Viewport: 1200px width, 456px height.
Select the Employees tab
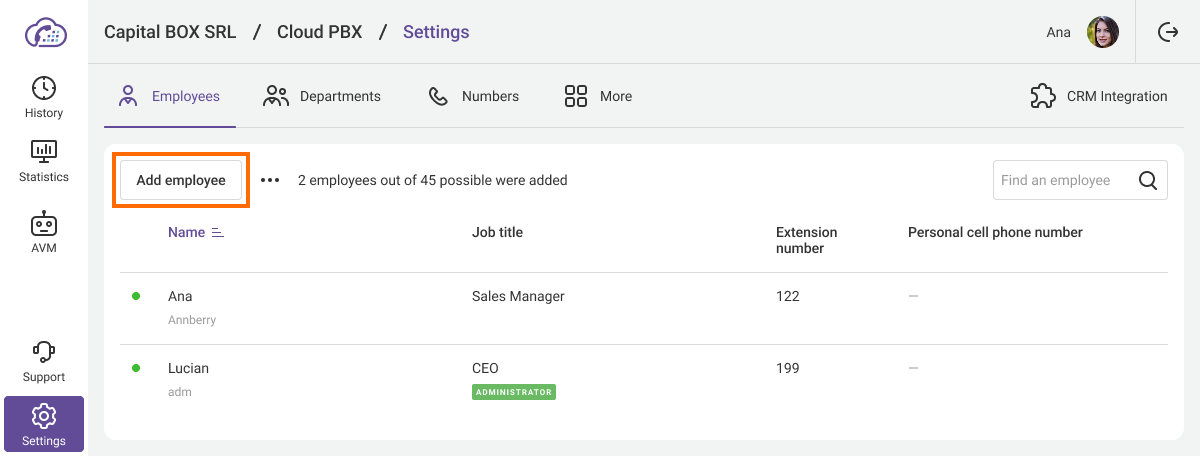pos(170,97)
